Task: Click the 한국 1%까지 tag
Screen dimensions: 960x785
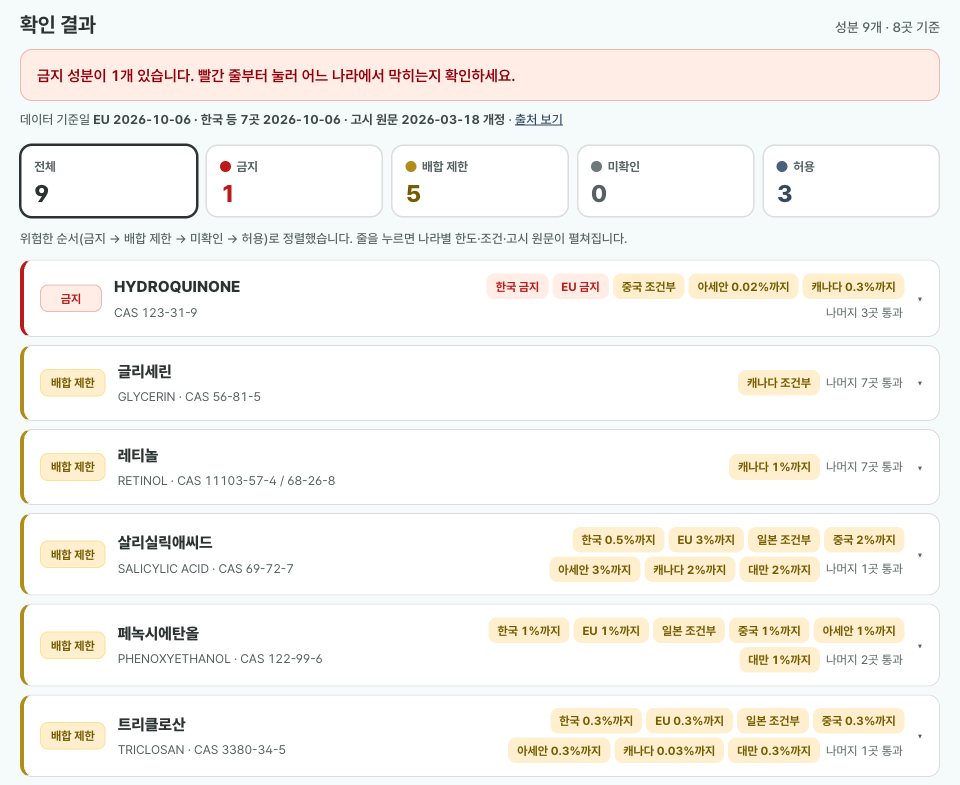Action: [529, 630]
